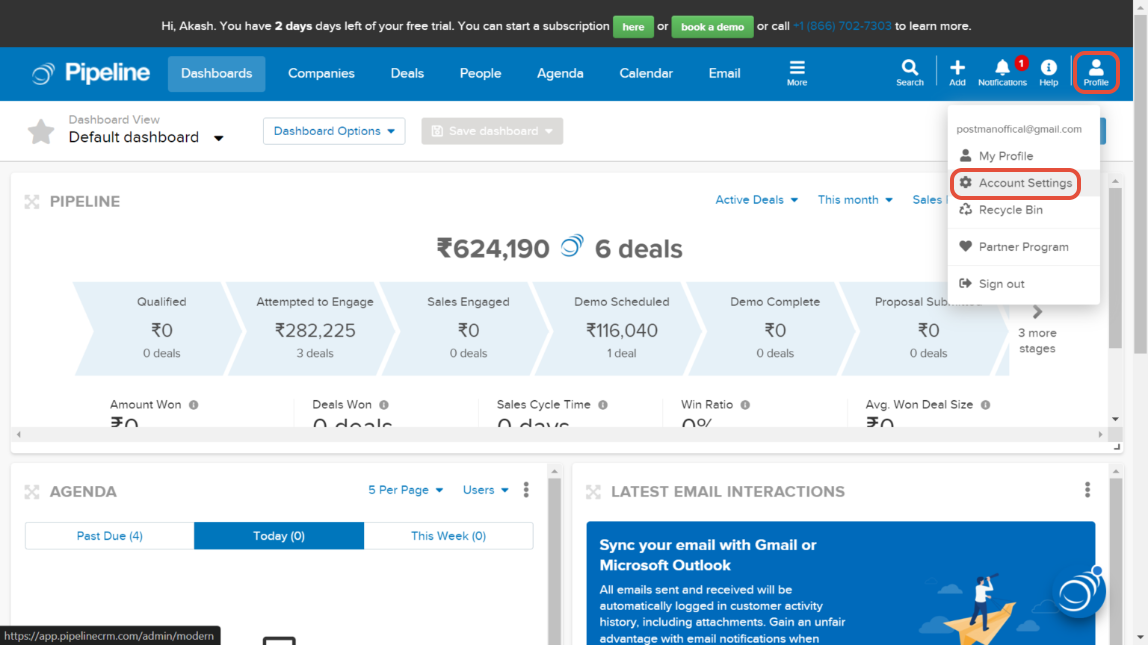This screenshot has width=1148, height=645.
Task: Open Agenda panel three-dot options
Action: (x=526, y=490)
